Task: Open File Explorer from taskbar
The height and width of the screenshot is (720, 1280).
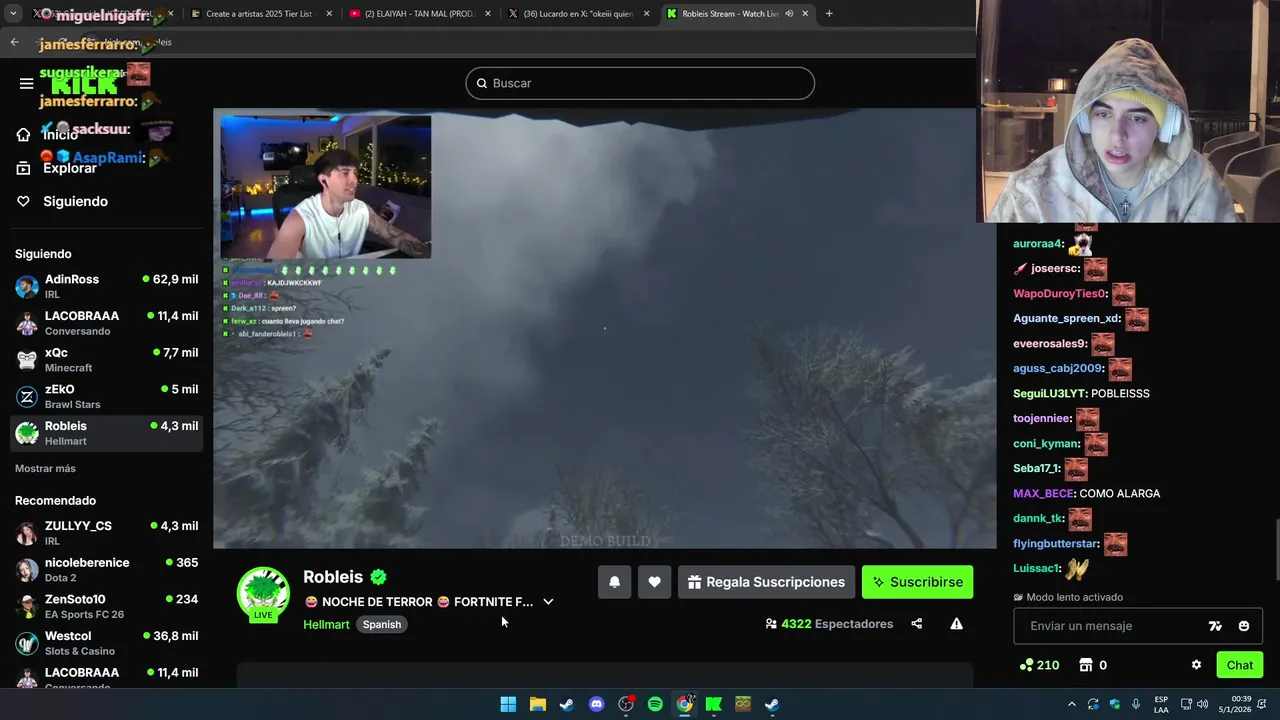Action: (537, 704)
